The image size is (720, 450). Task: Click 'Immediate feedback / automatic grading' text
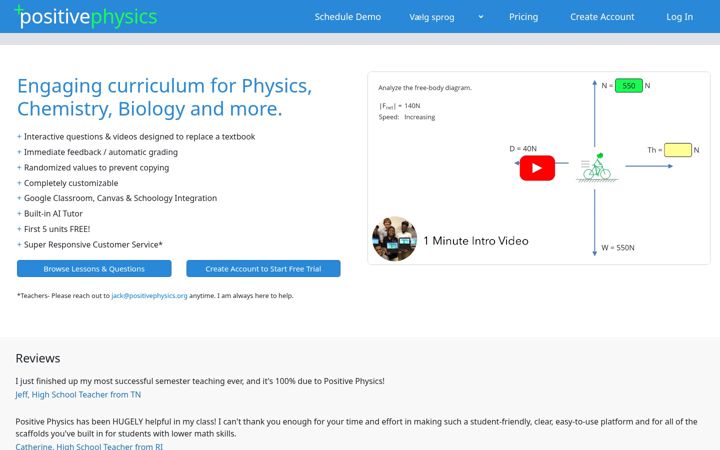[x=101, y=152]
